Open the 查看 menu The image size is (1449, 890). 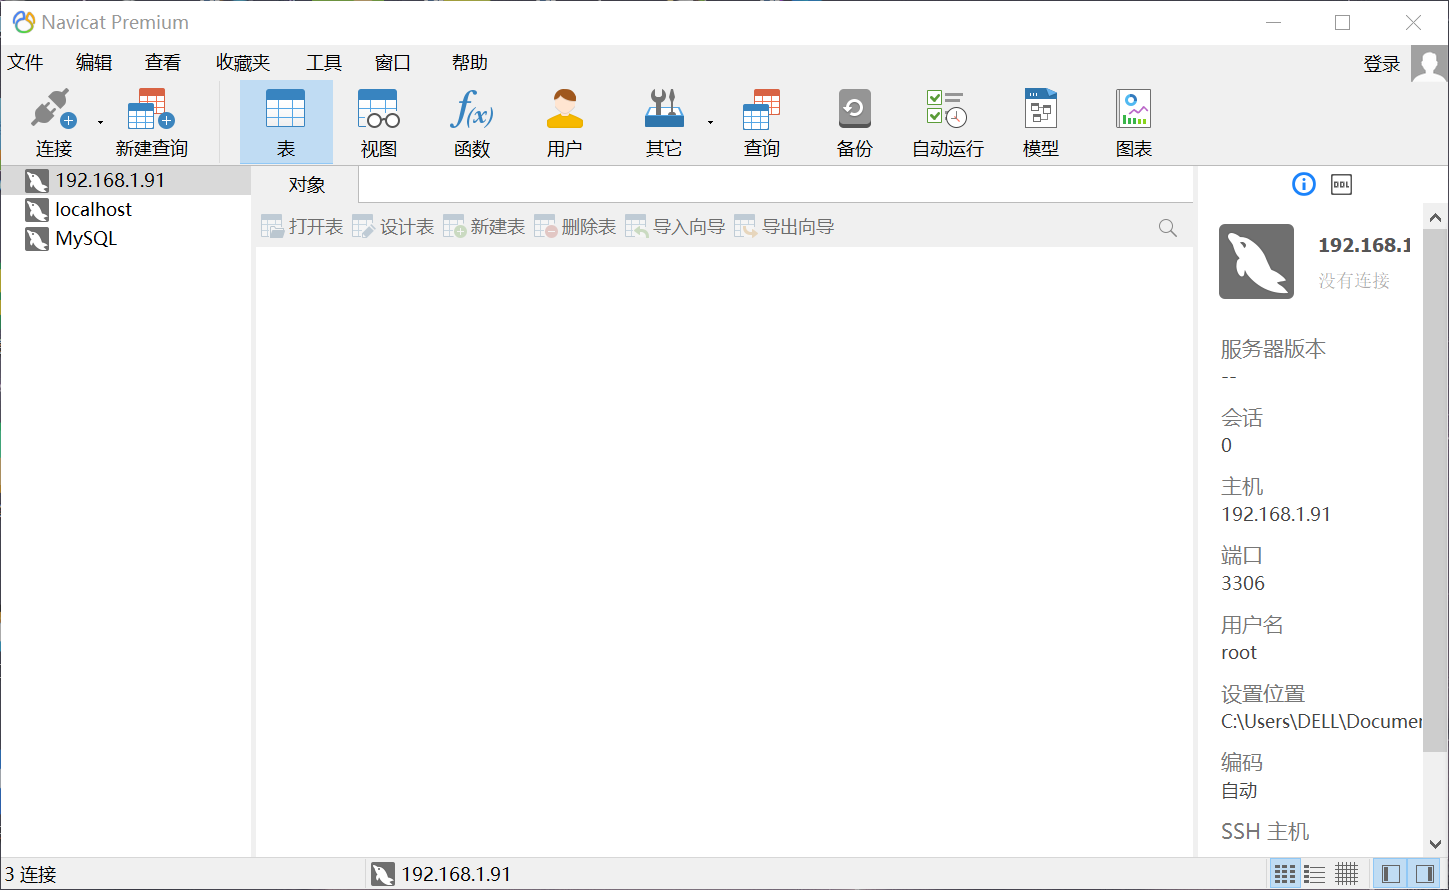coord(163,63)
